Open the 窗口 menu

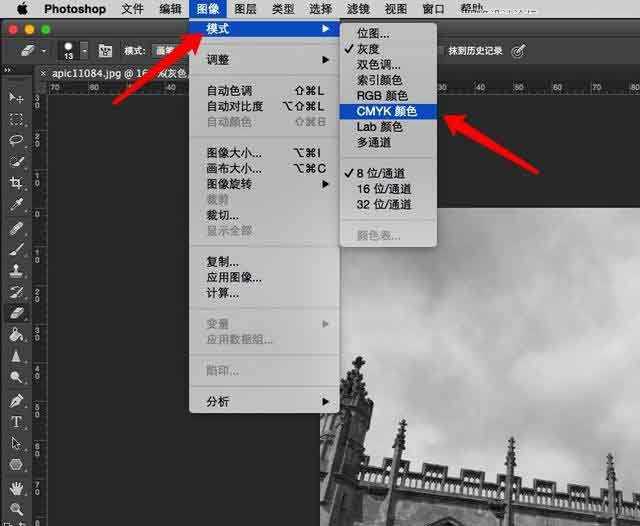coord(433,9)
